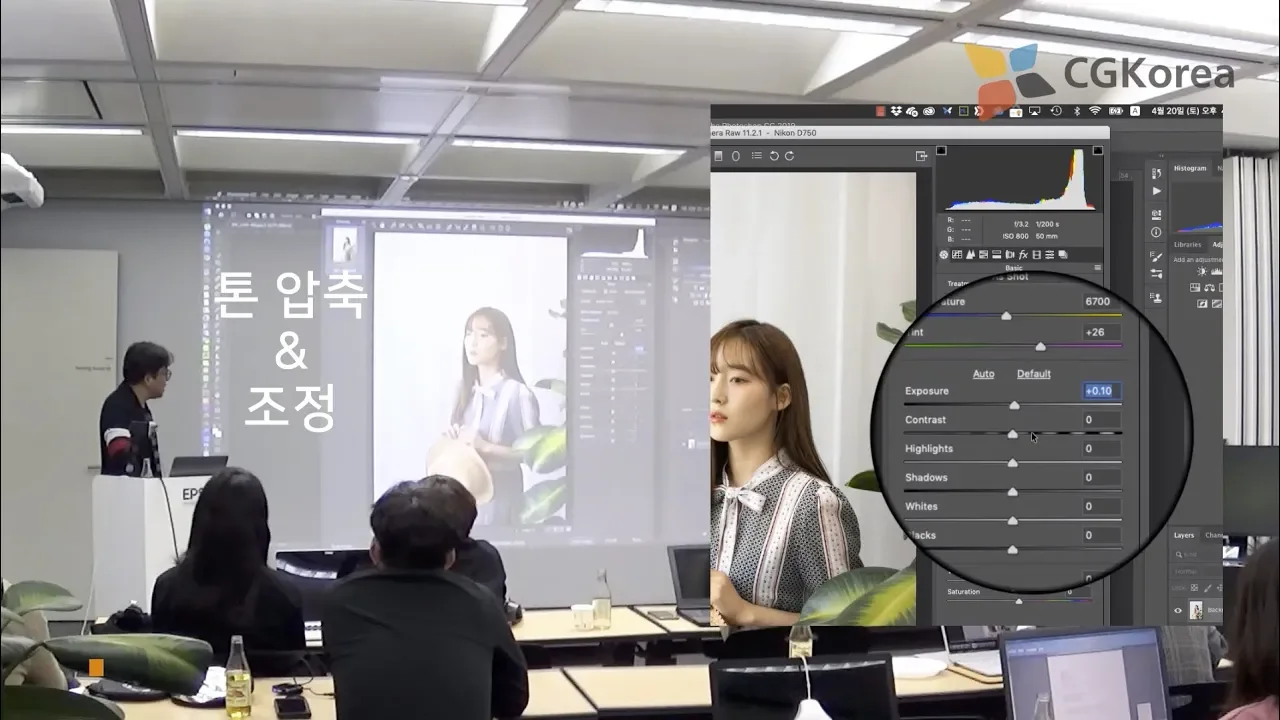This screenshot has height=720, width=1280.
Task: Open the Properties panel icon
Action: click(x=1156, y=215)
